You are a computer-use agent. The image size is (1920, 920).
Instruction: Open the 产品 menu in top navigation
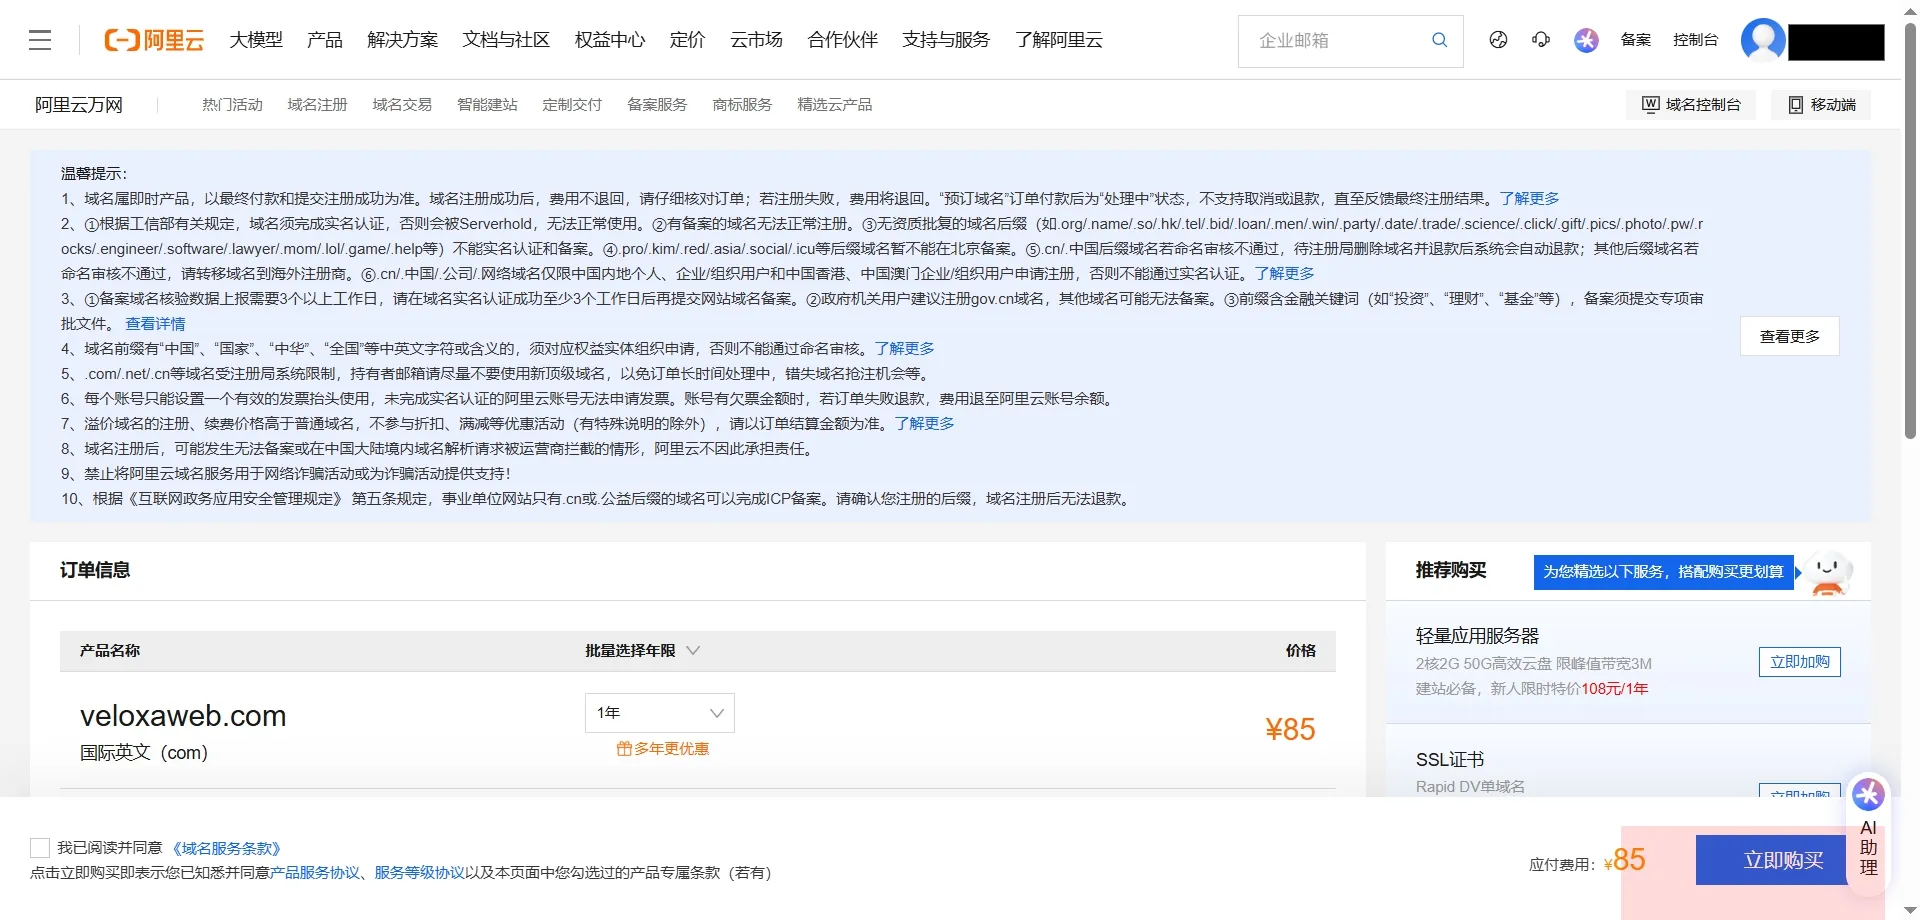[x=324, y=40]
